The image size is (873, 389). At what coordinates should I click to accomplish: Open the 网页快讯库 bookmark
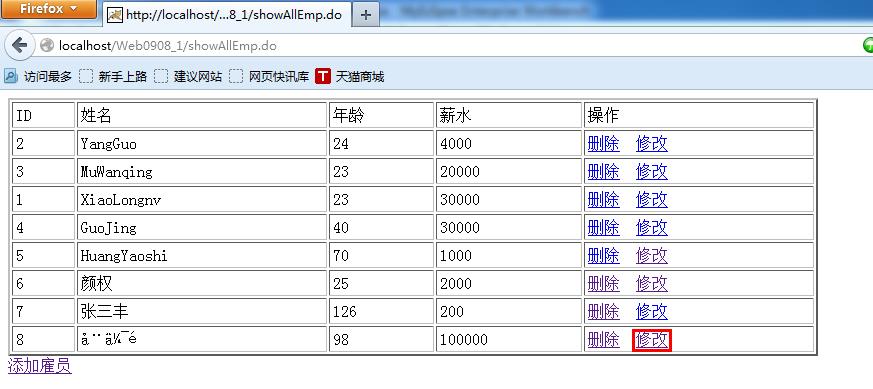click(x=269, y=76)
